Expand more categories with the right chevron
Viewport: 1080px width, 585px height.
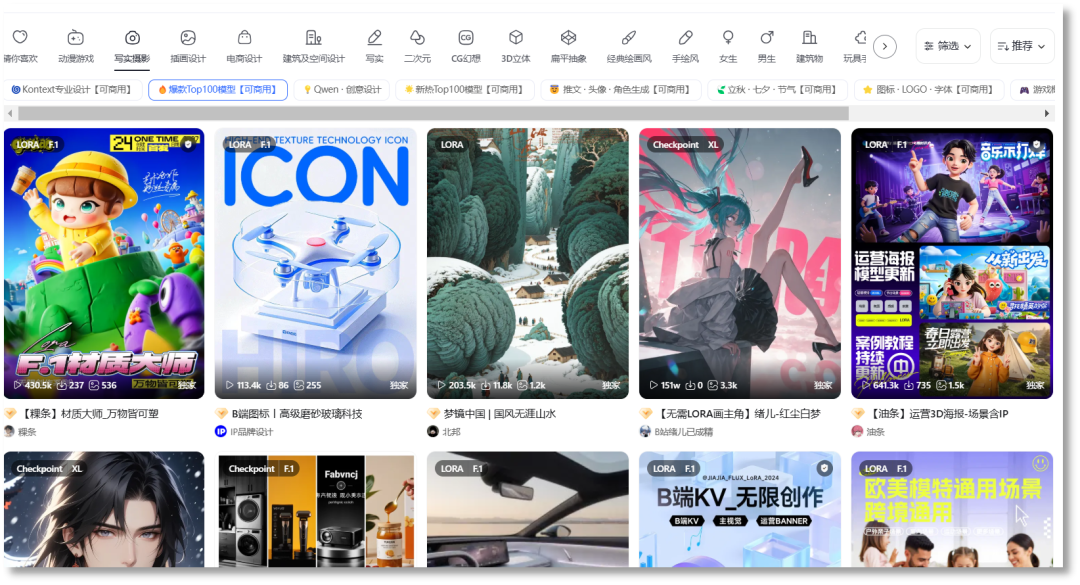[x=884, y=46]
